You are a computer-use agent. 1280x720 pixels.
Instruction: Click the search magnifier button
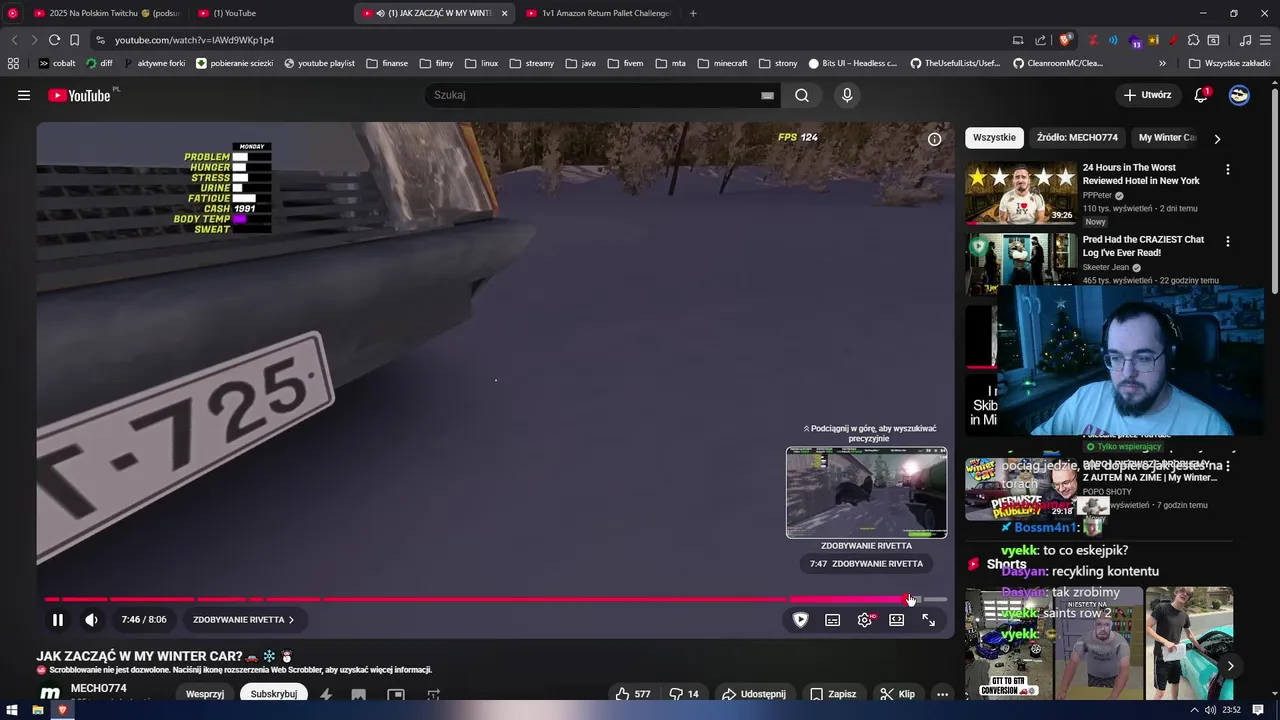click(802, 95)
